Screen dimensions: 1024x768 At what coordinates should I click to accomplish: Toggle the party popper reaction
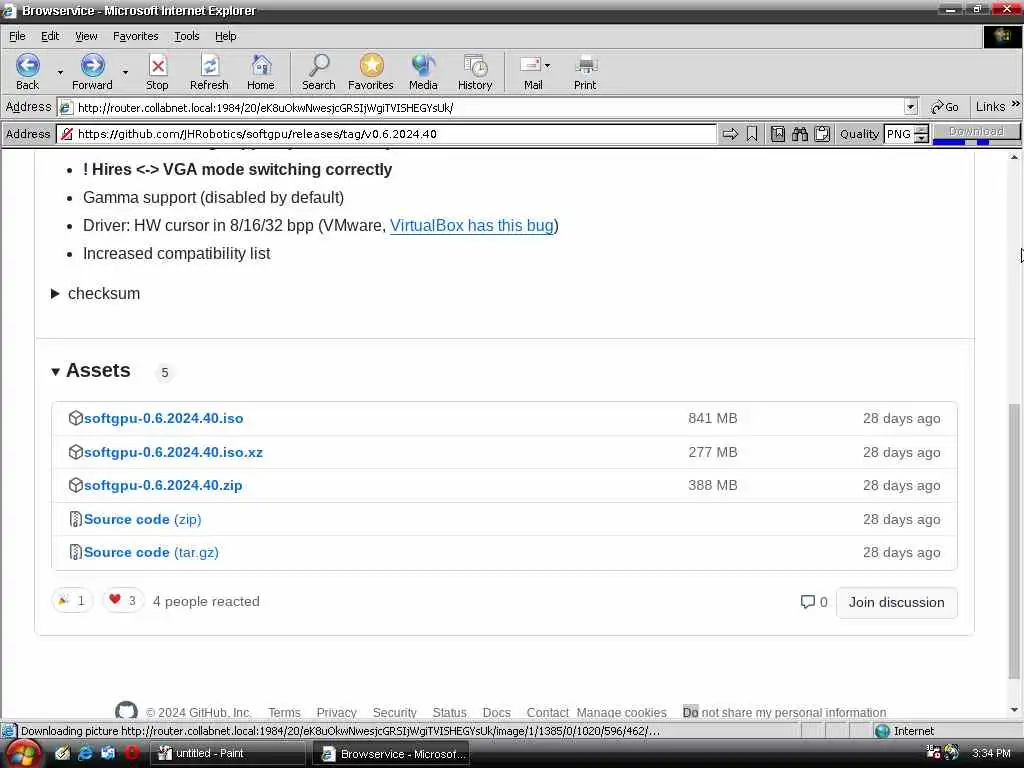72,601
